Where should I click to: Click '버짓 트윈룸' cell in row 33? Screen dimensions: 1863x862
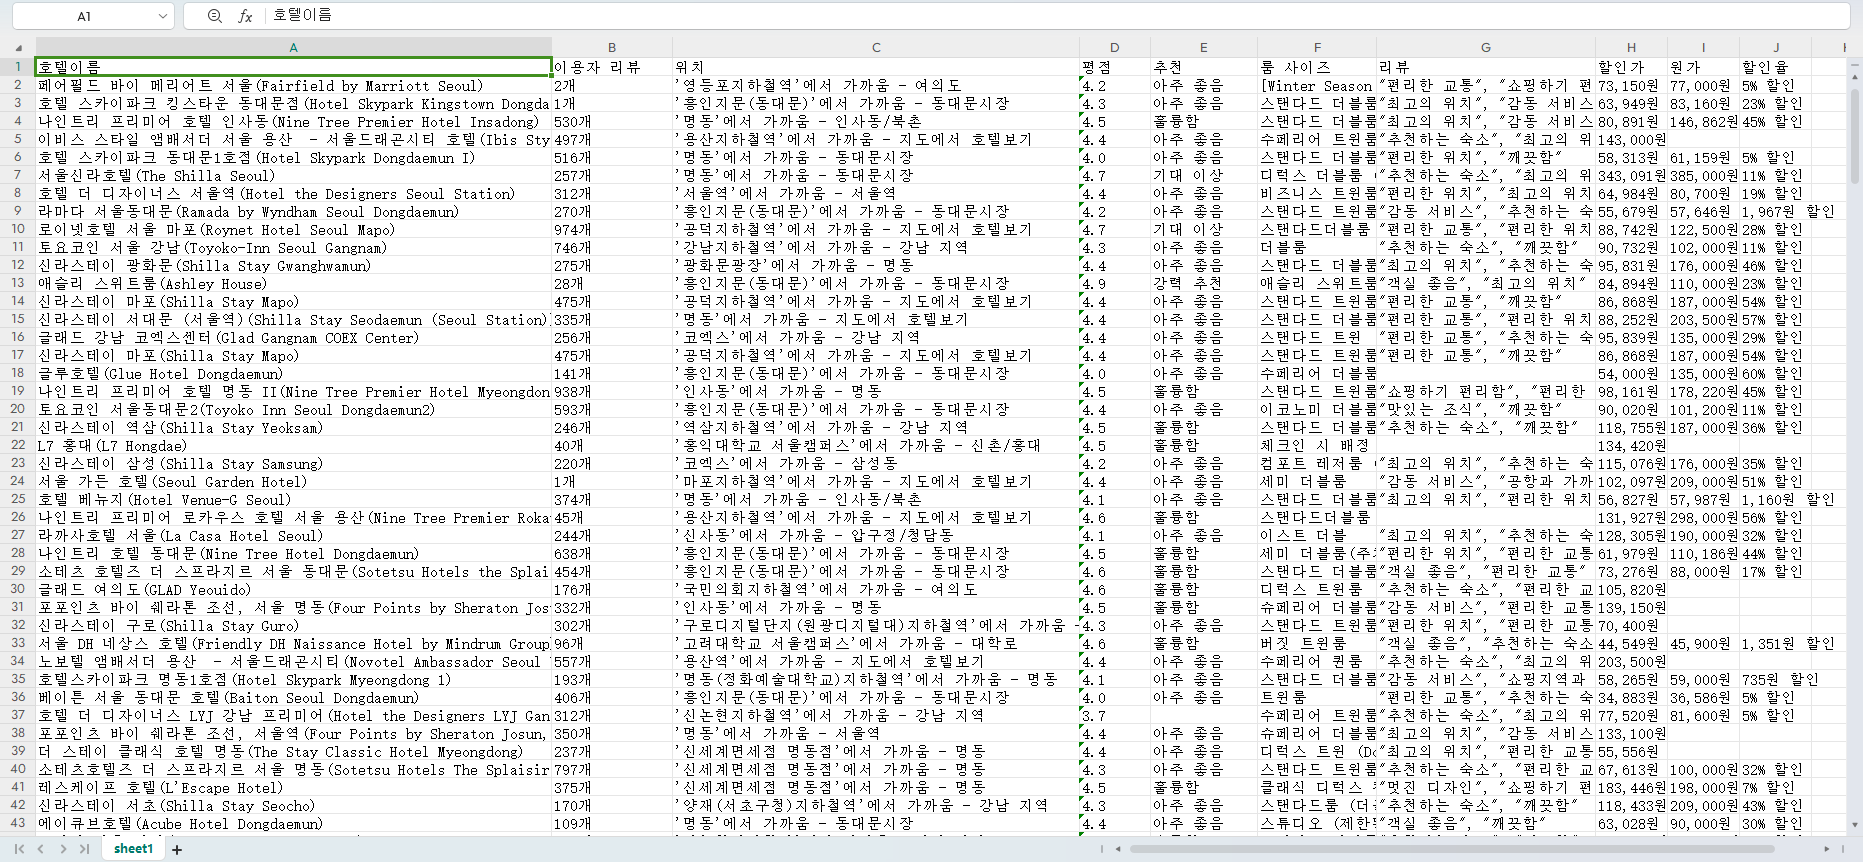pos(1317,643)
